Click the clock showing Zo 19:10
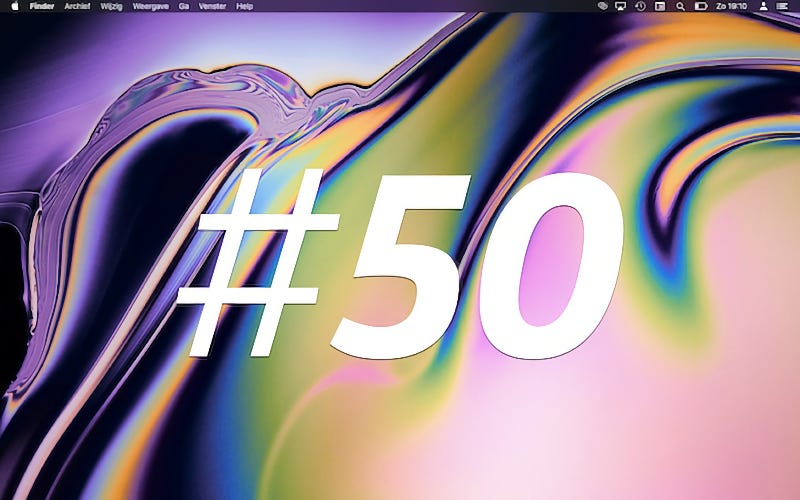Viewport: 800px width, 500px height. click(x=731, y=6)
